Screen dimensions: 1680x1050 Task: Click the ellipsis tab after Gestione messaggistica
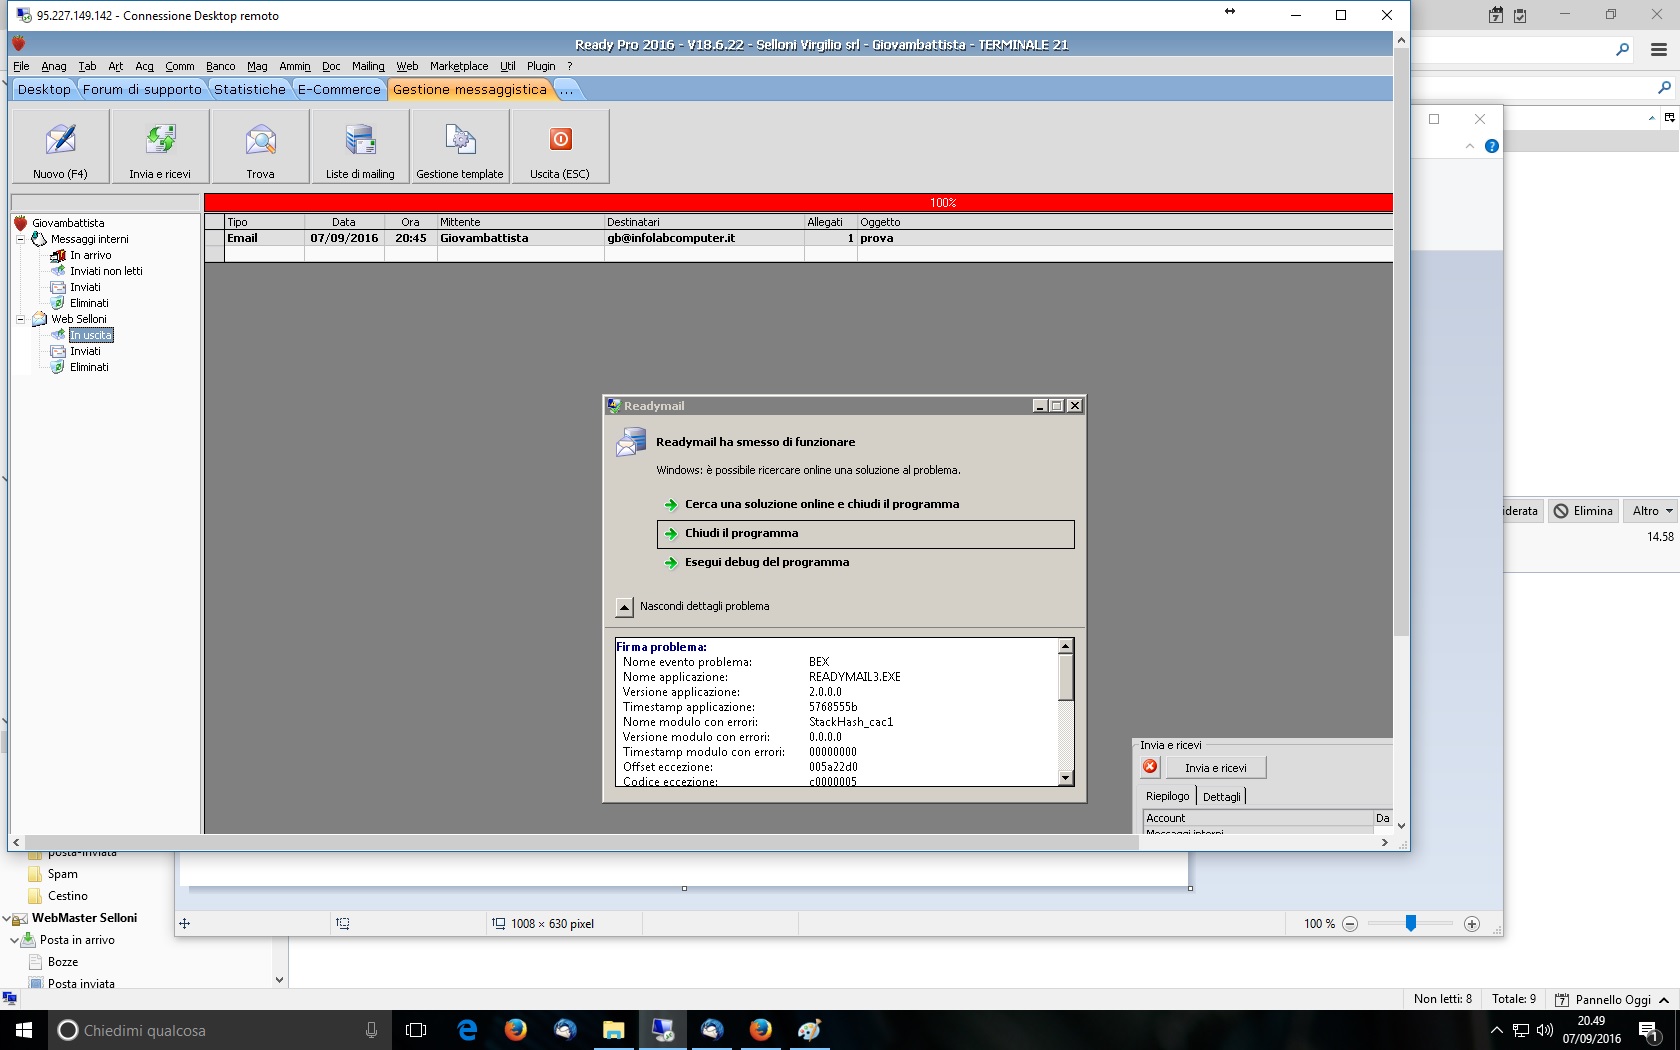tap(567, 89)
